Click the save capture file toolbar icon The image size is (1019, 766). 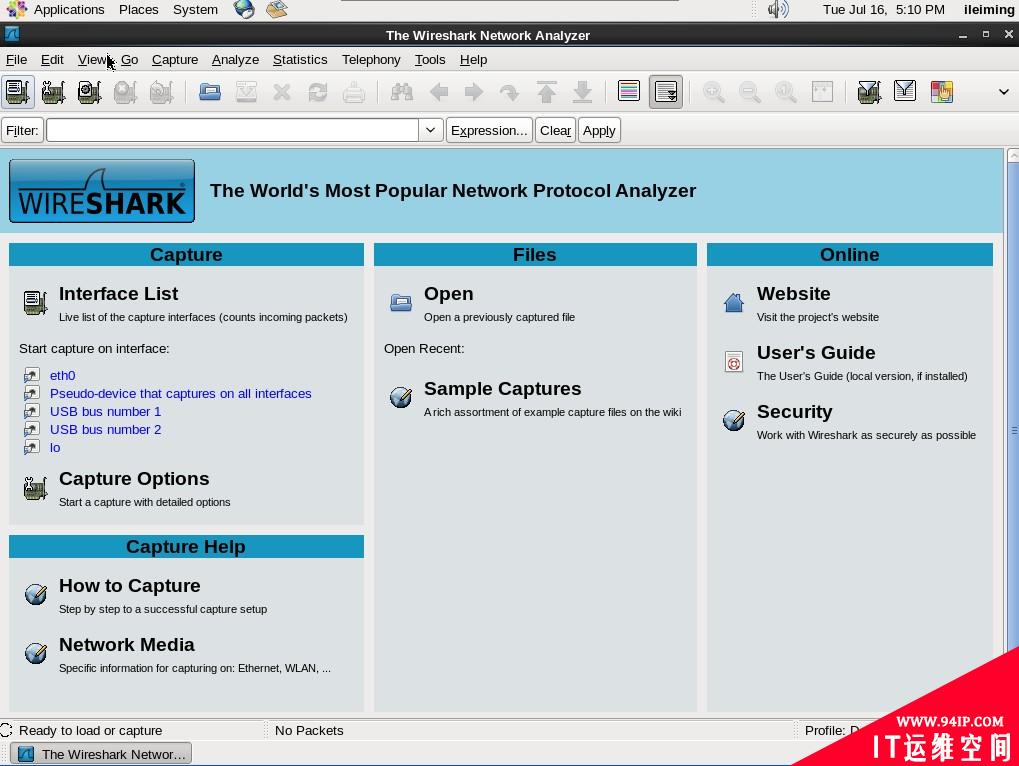[246, 92]
